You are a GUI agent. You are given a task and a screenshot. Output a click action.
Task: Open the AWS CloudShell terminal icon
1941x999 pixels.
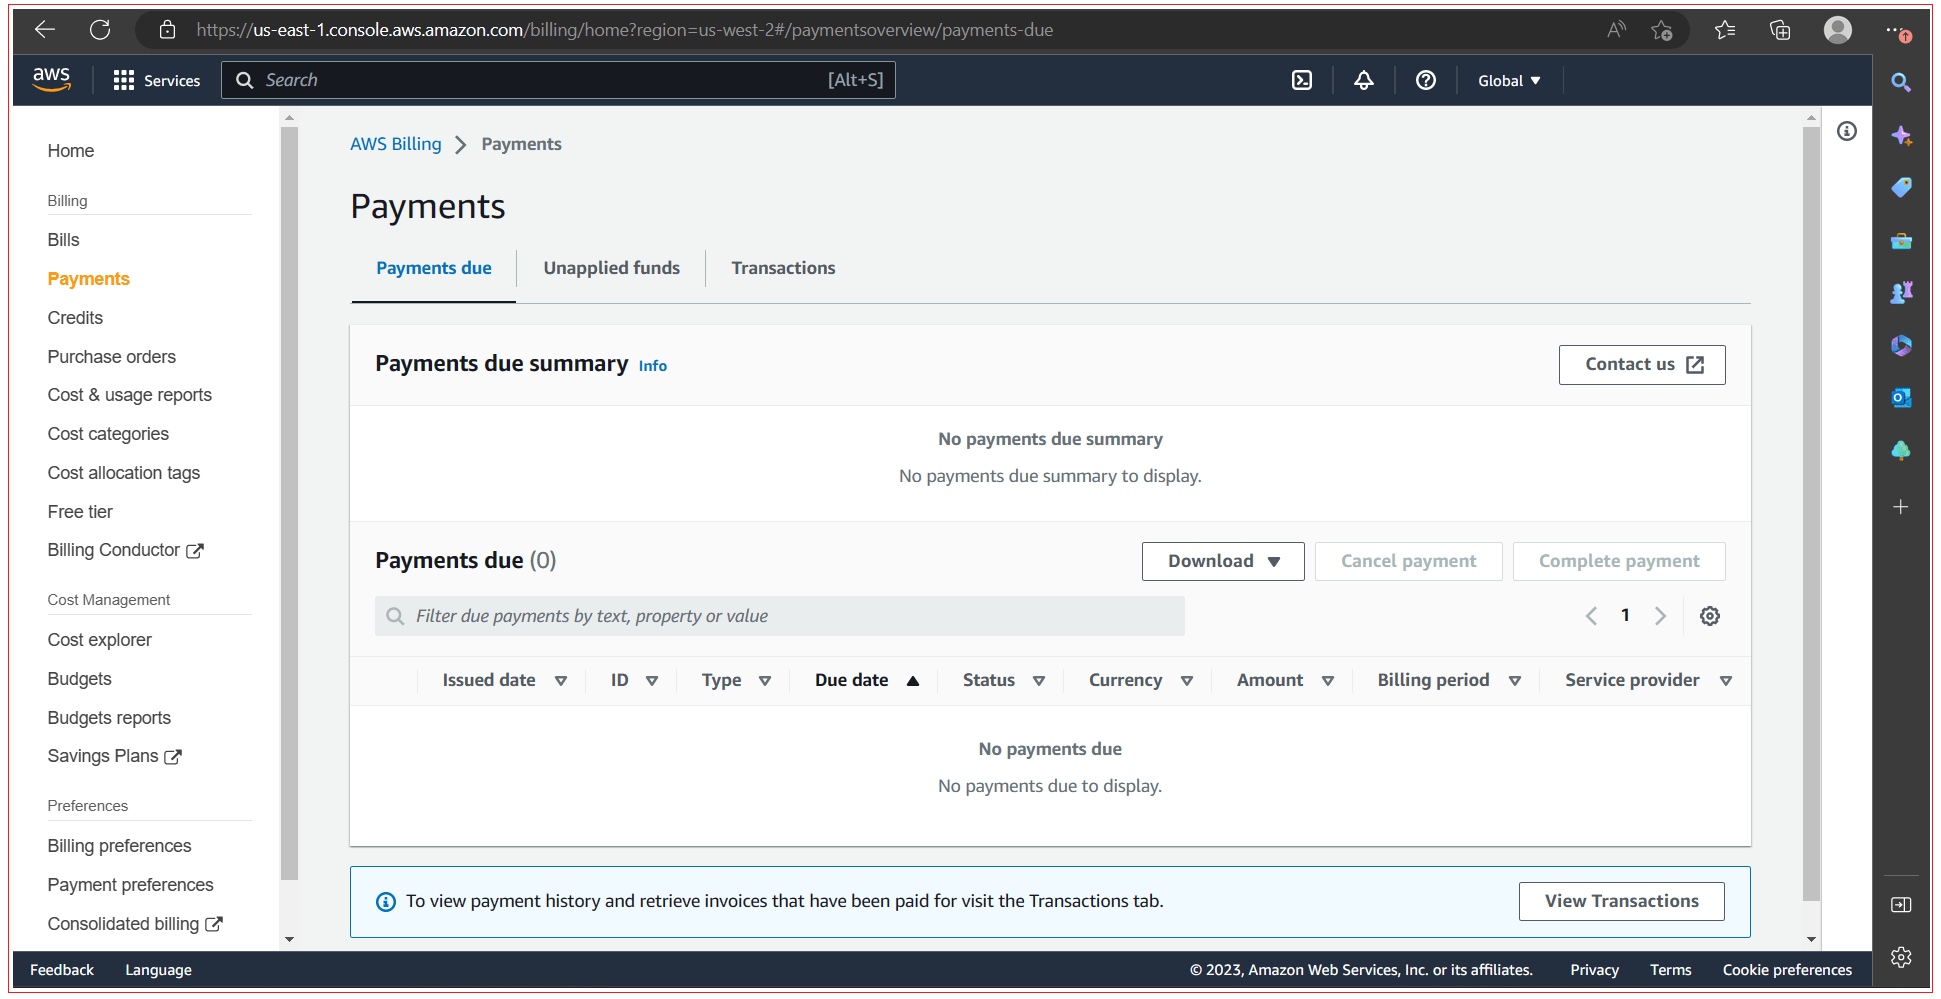tap(1301, 80)
